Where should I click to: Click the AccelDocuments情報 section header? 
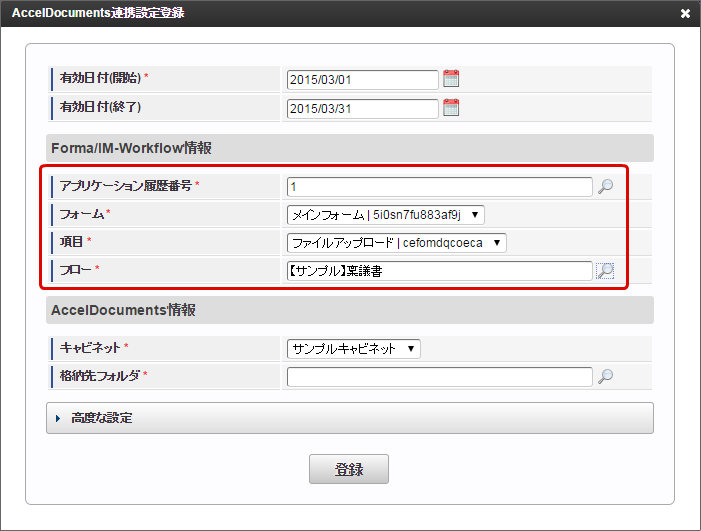[350, 310]
